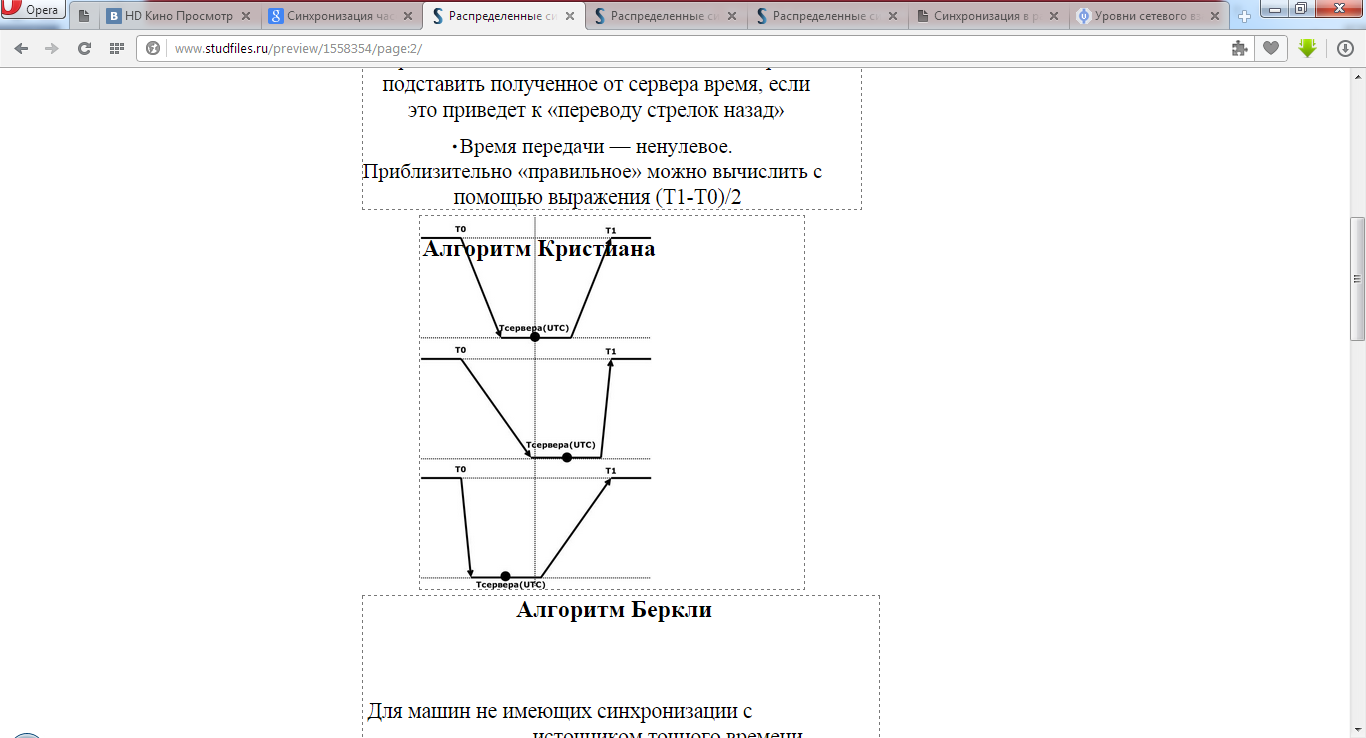This screenshot has height=738, width=1366.
Task: Click the vertical scrollbar thumb
Action: click(x=1357, y=279)
